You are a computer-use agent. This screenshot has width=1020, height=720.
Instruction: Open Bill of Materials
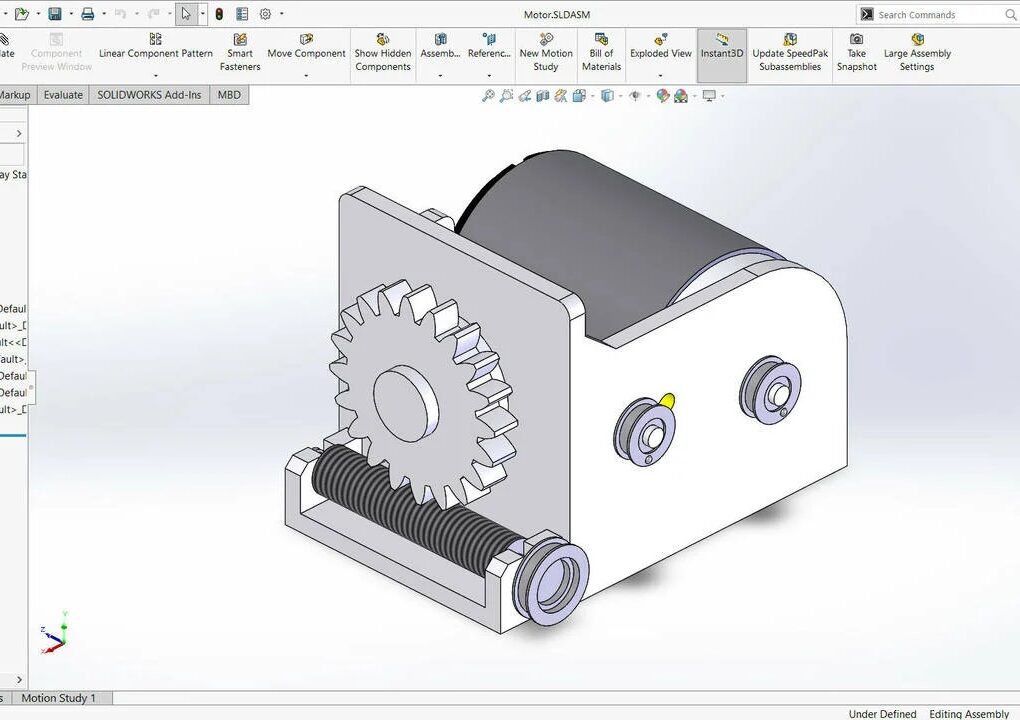tap(601, 53)
